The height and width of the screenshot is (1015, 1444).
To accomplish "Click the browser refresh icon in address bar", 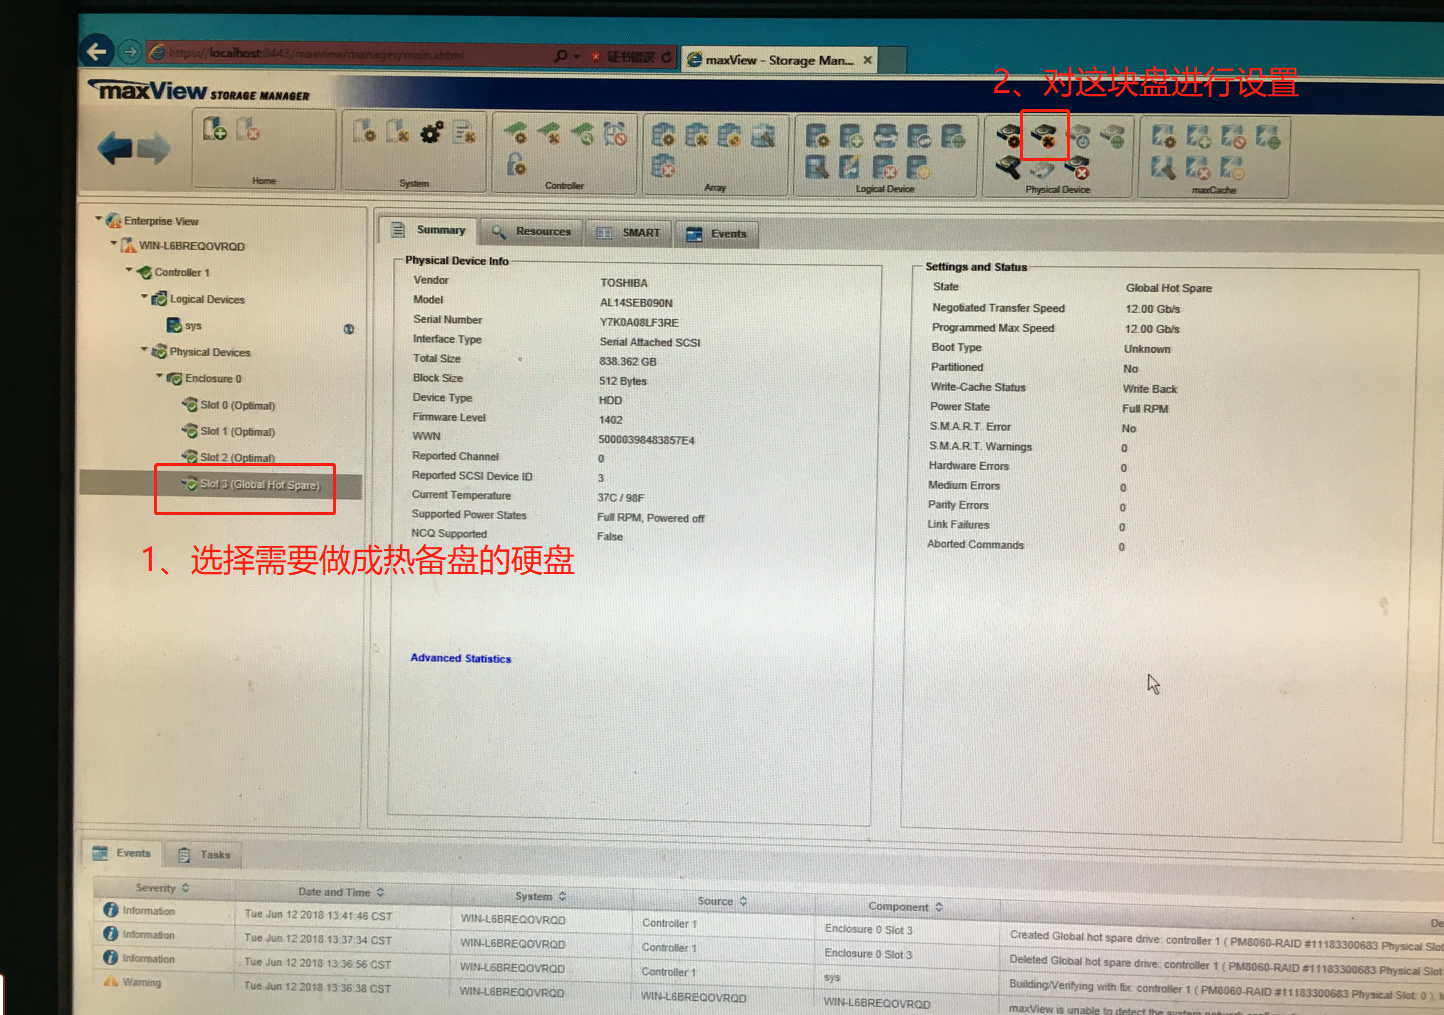I will [x=667, y=57].
